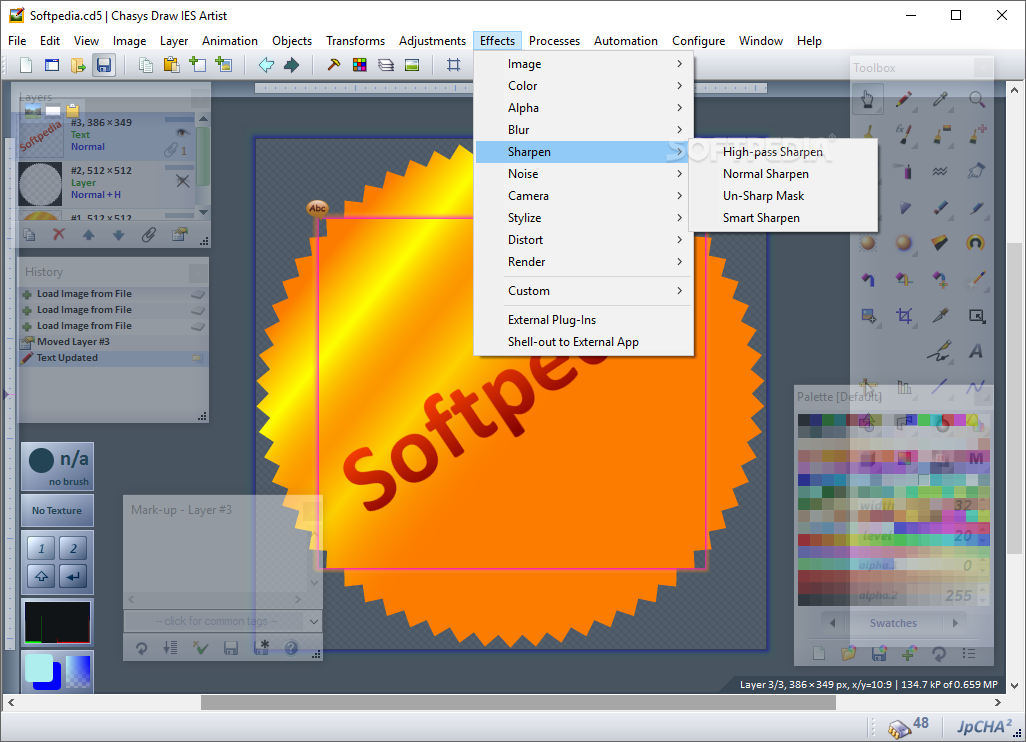This screenshot has width=1026, height=742.
Task: Click the Paste clipboard toolbar icon
Action: click(x=171, y=65)
